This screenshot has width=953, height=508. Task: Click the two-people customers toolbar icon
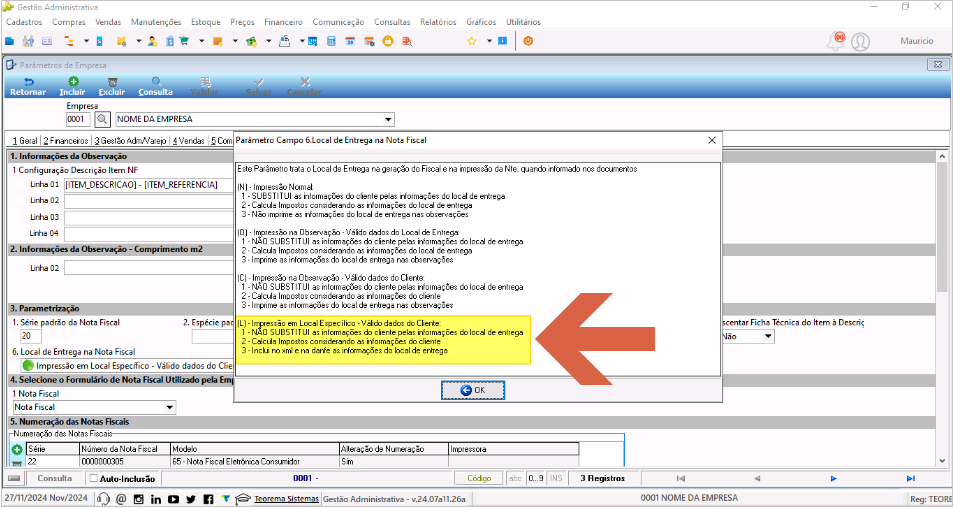click(x=28, y=41)
